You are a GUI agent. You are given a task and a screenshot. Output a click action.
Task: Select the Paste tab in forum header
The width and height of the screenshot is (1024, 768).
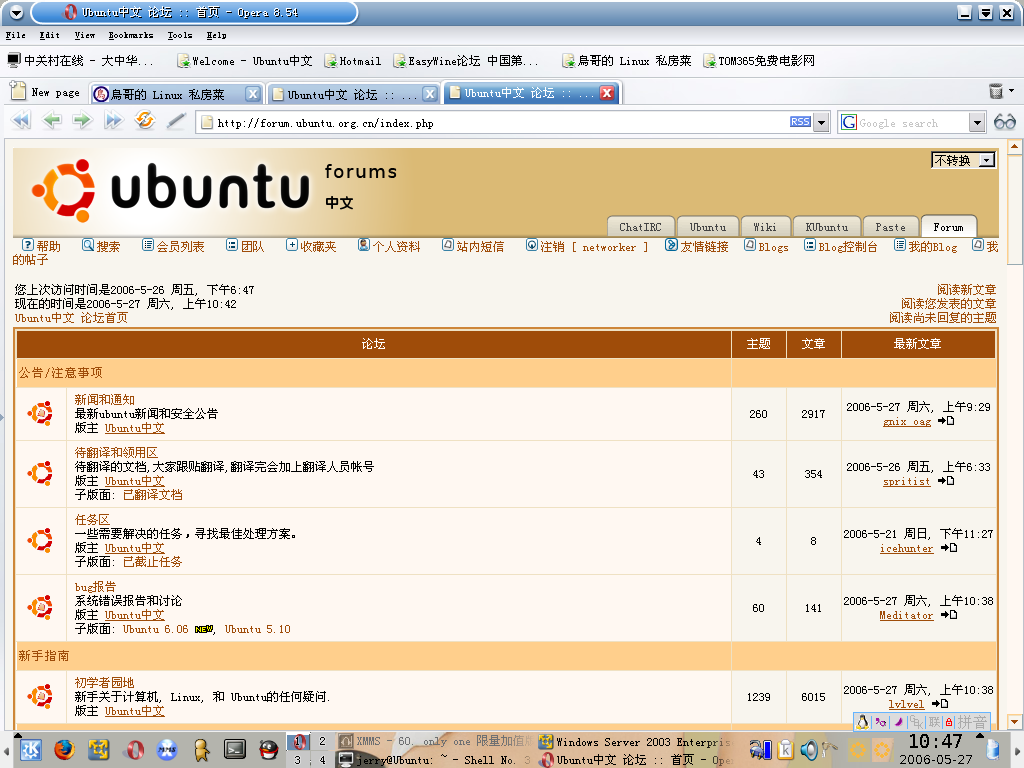[x=890, y=227]
